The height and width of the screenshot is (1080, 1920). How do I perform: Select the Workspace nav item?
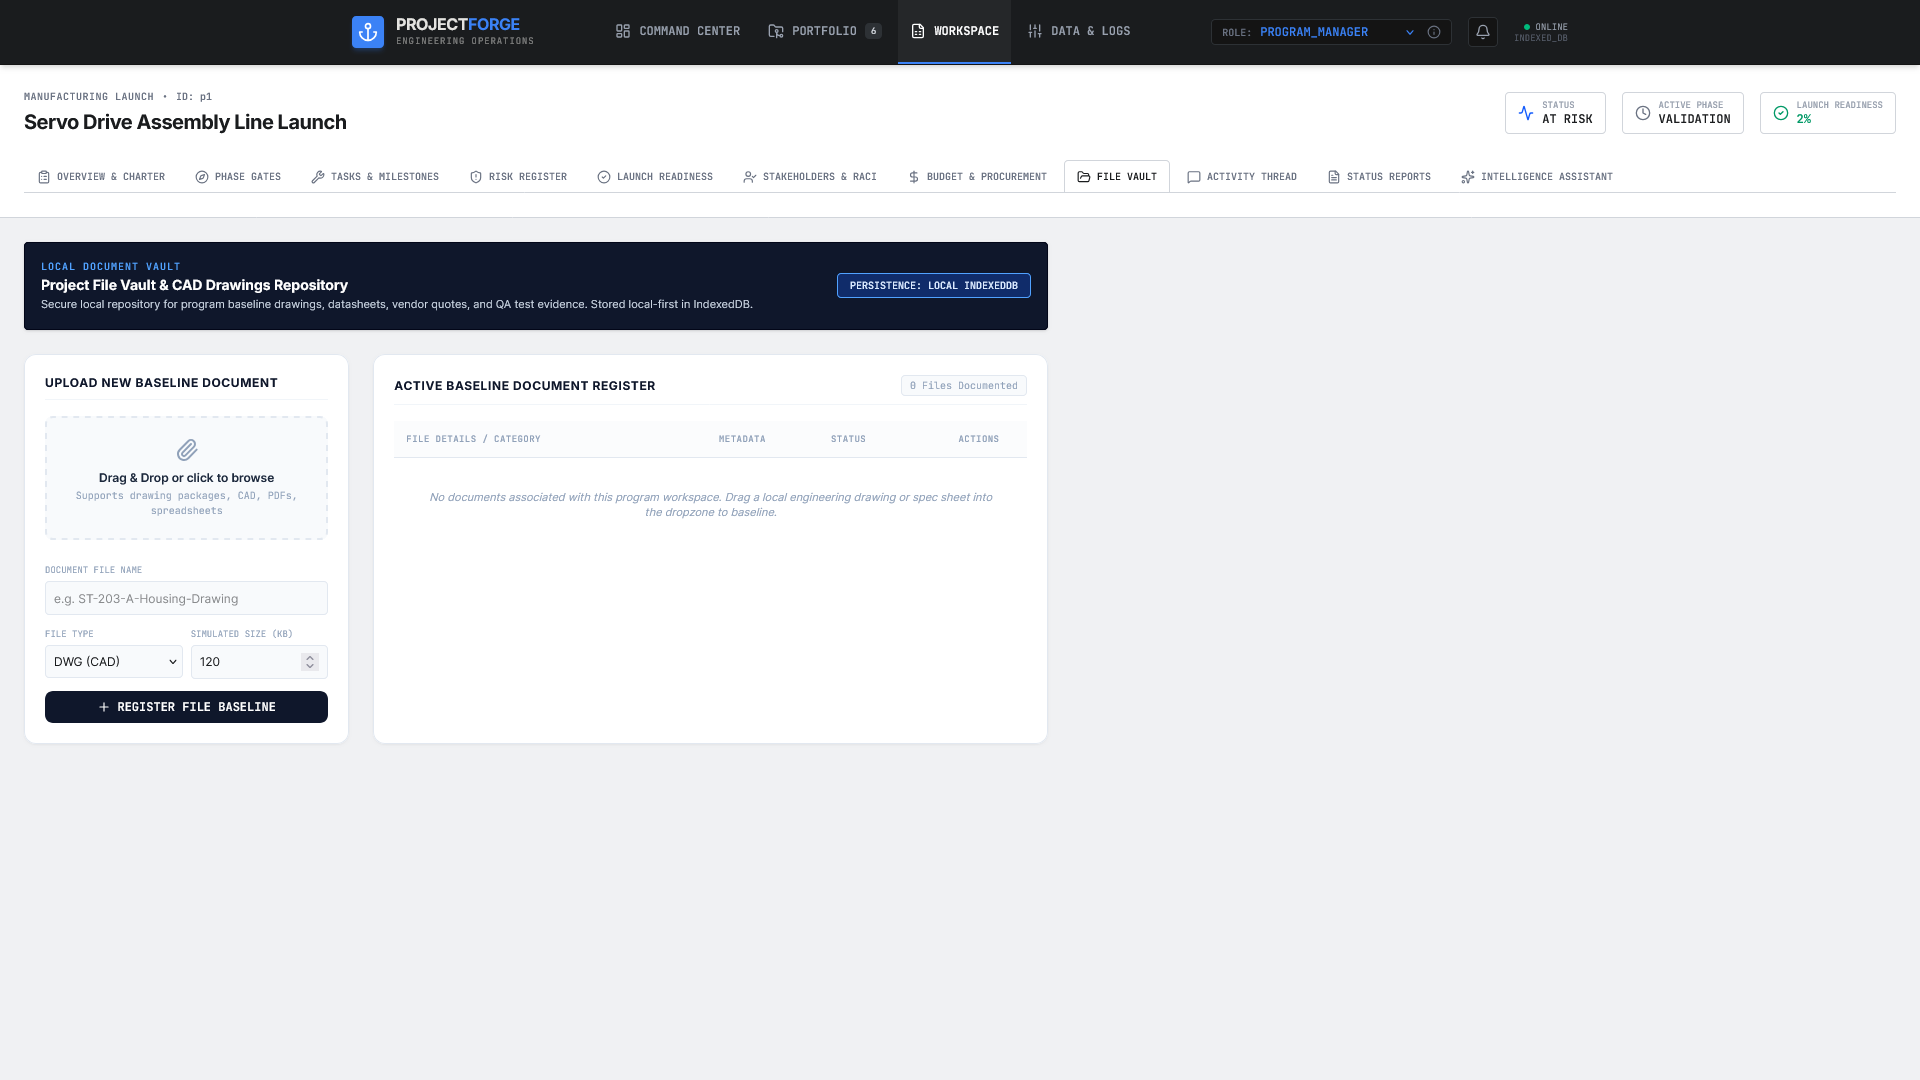click(954, 32)
